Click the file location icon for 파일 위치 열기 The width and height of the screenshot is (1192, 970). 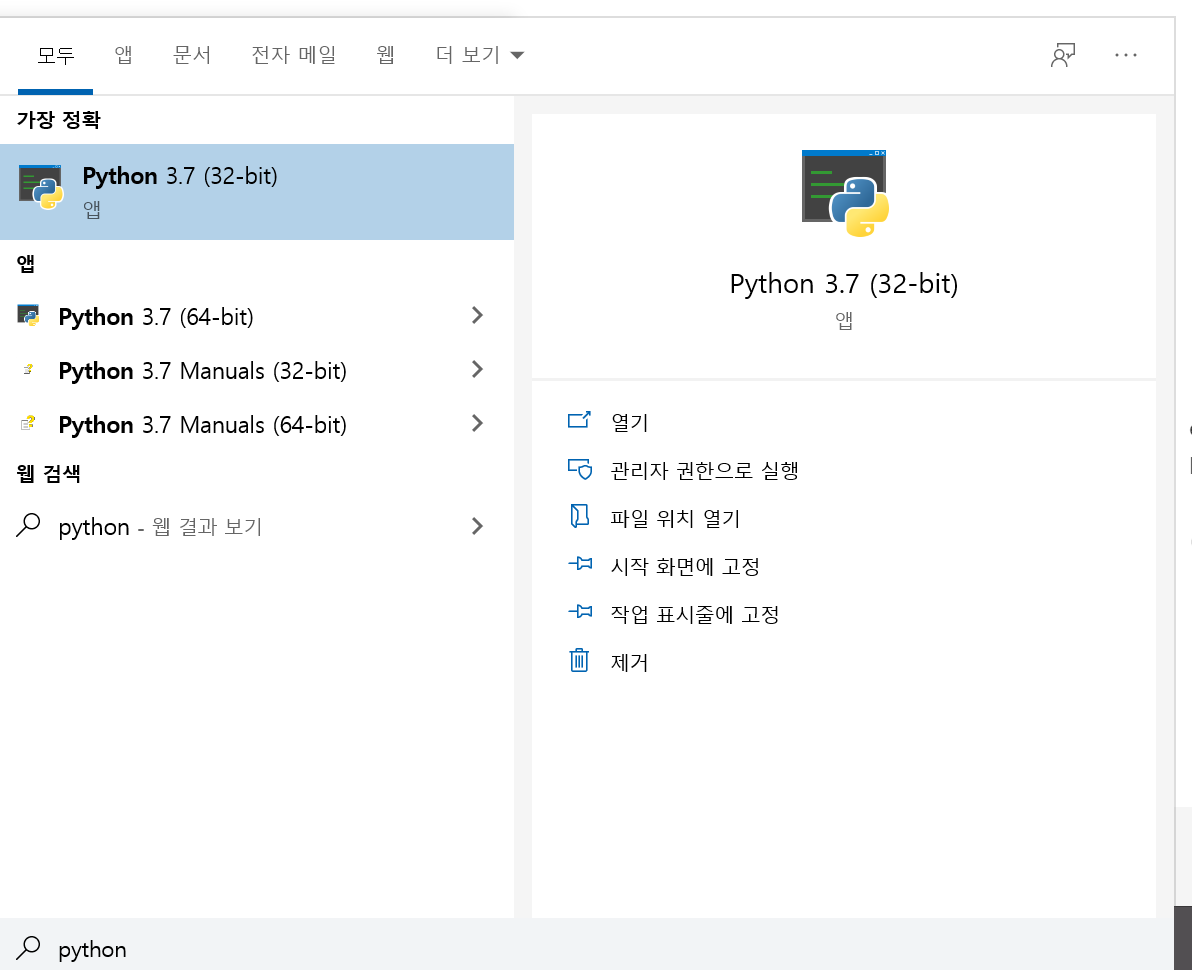pos(579,516)
